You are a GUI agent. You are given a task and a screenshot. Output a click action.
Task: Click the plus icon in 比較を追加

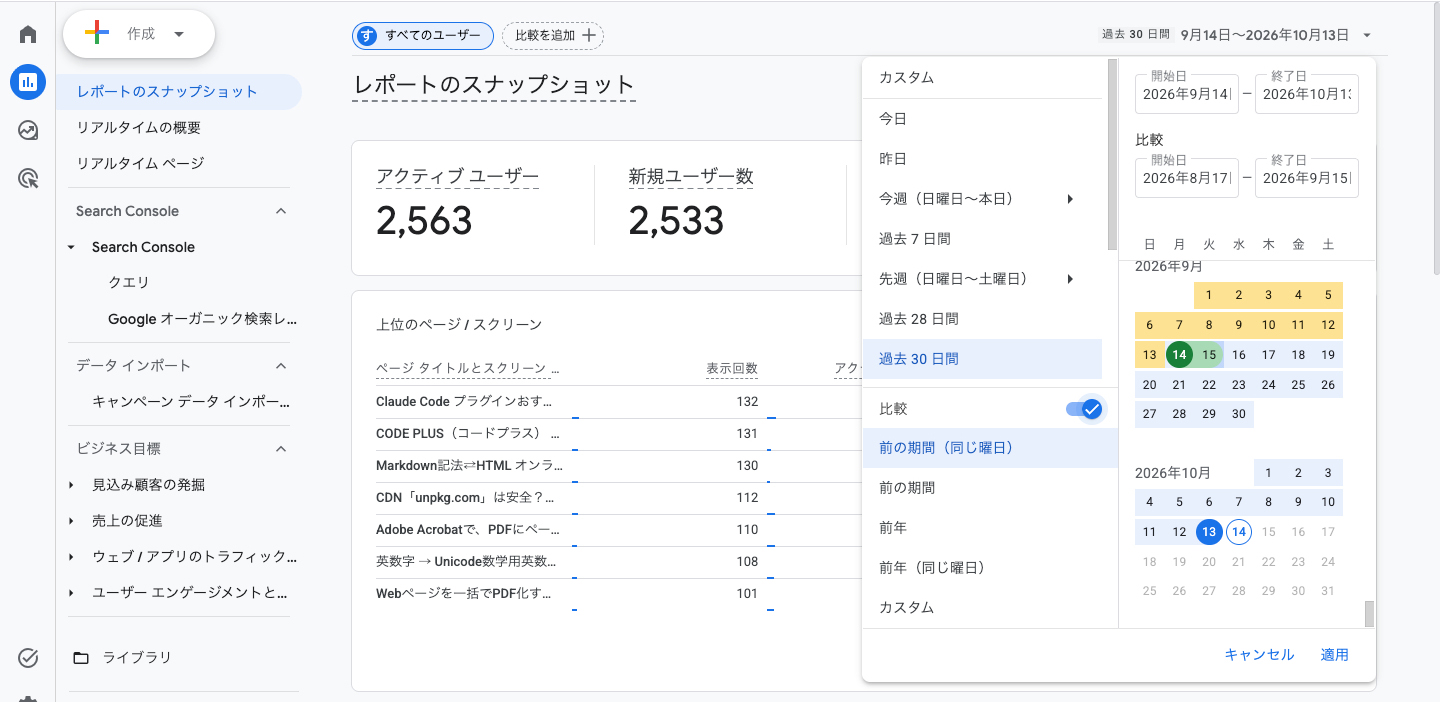click(x=589, y=35)
